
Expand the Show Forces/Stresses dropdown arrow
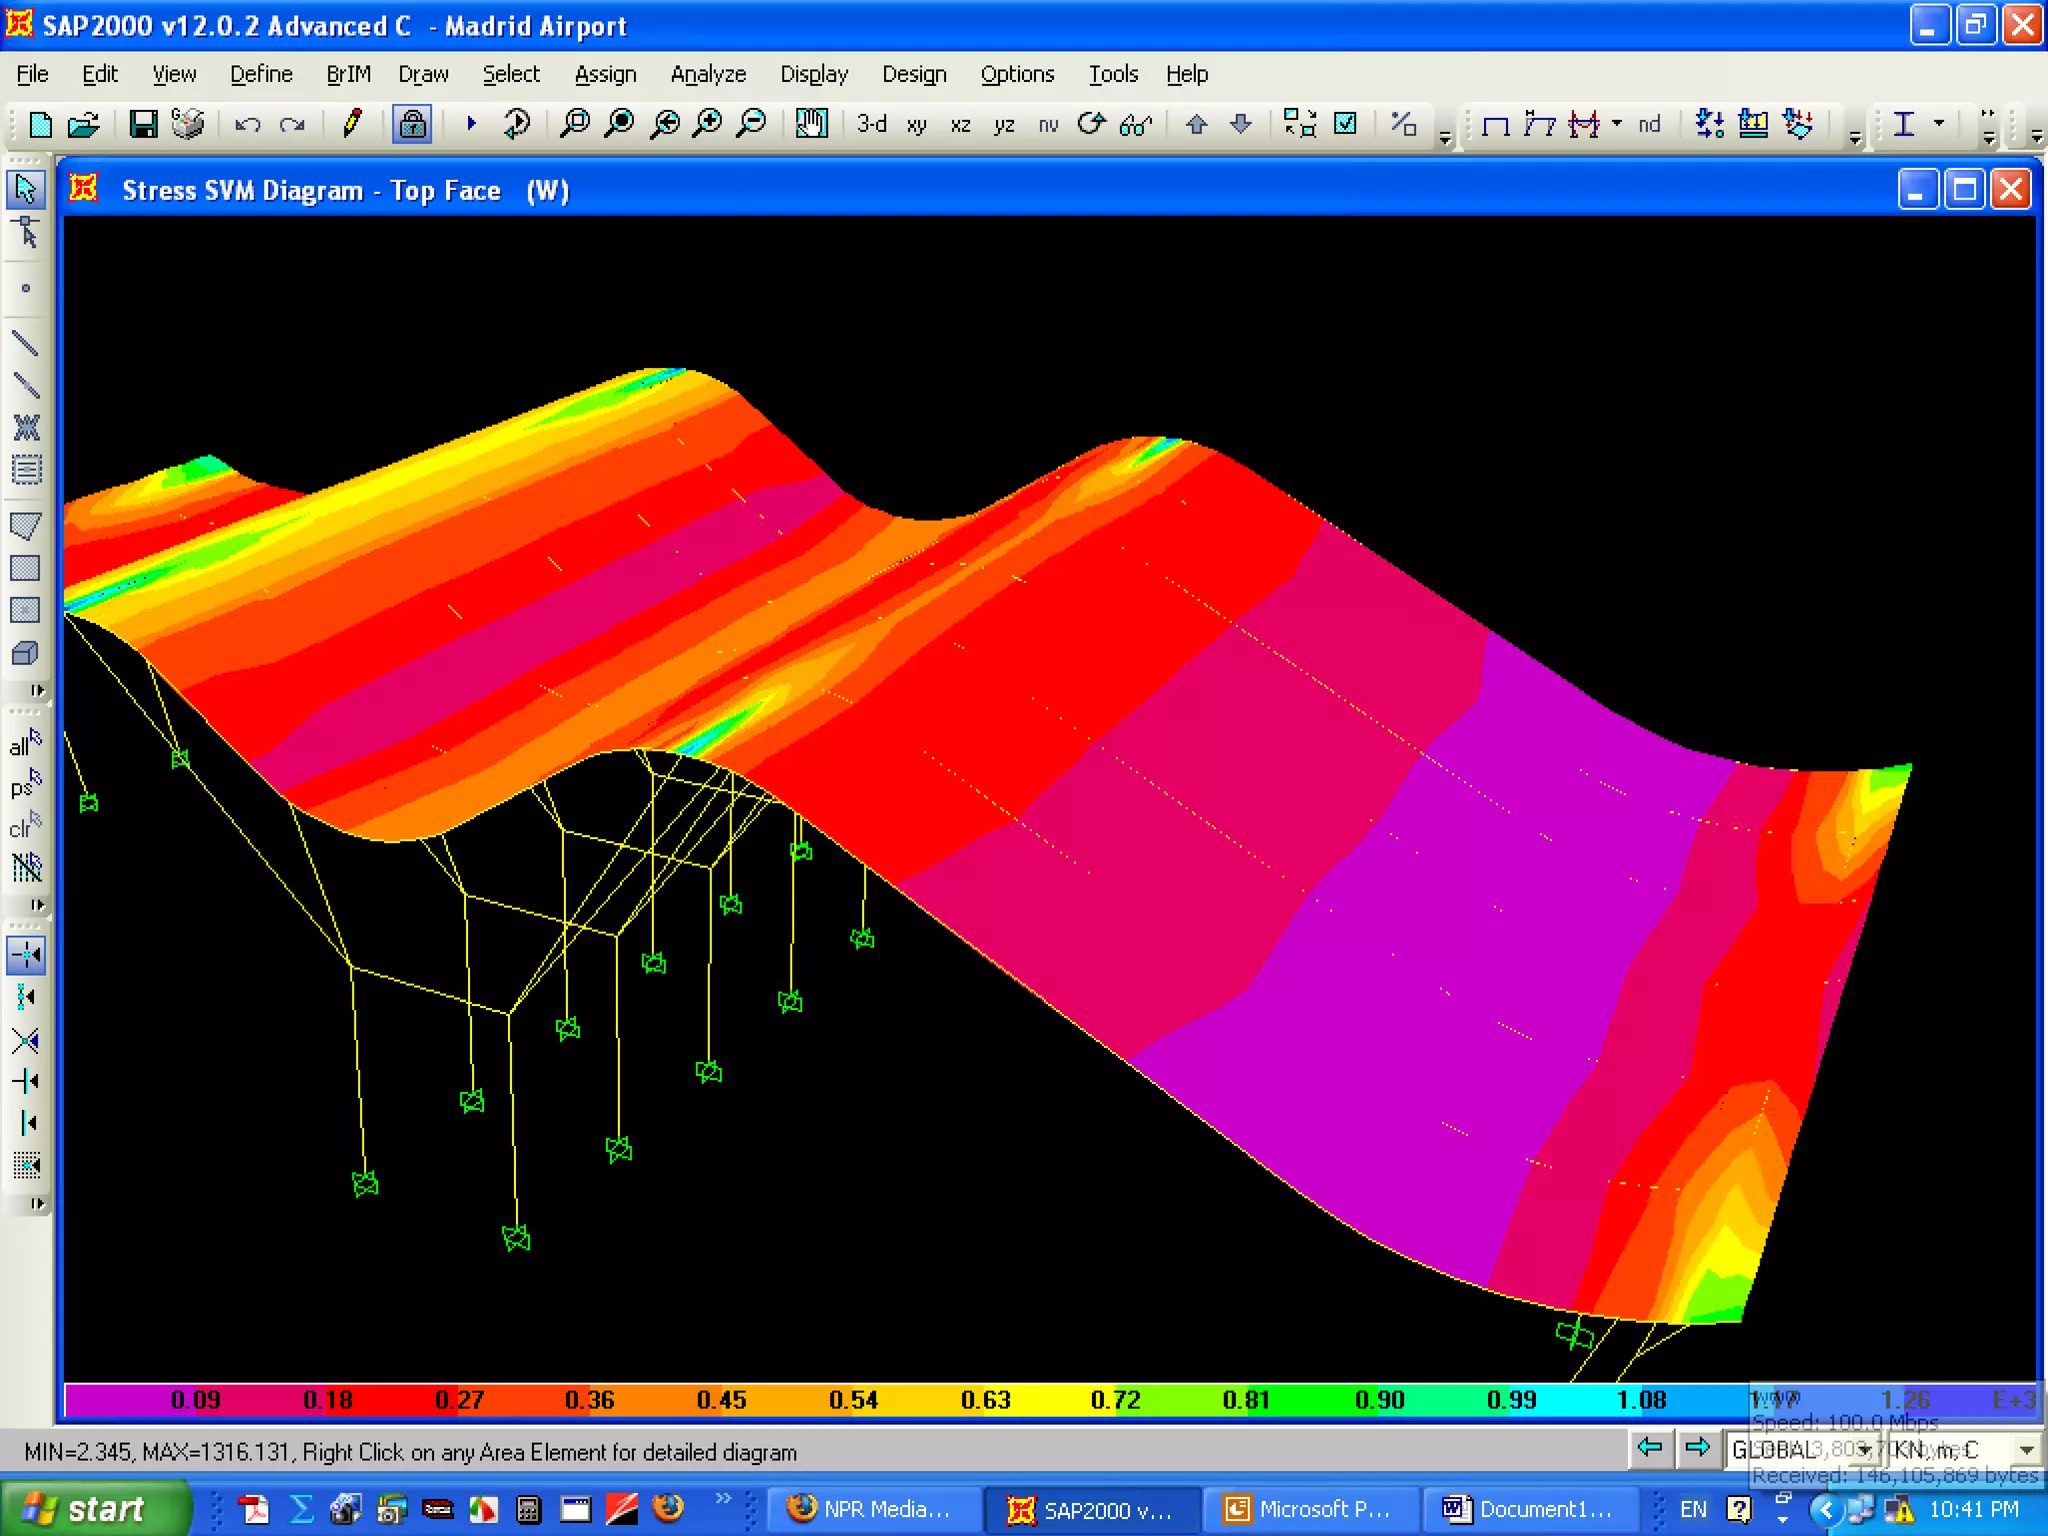click(1617, 123)
